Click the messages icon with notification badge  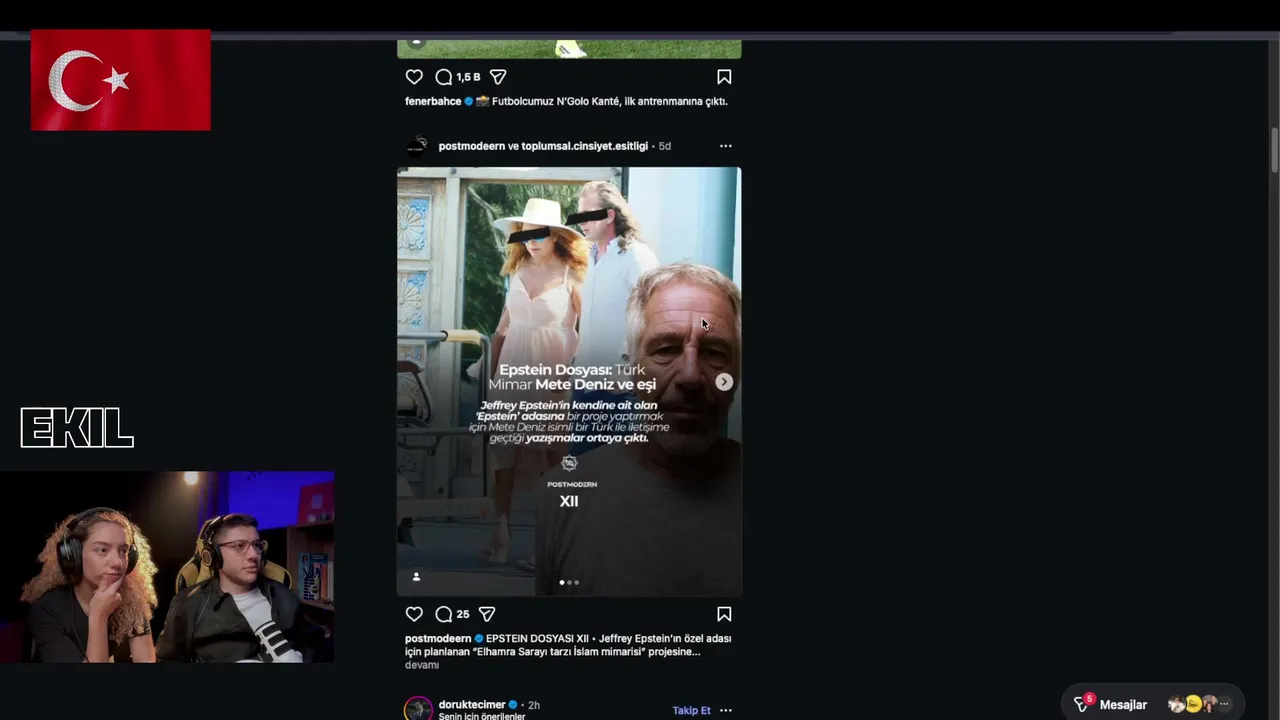[x=1083, y=704]
